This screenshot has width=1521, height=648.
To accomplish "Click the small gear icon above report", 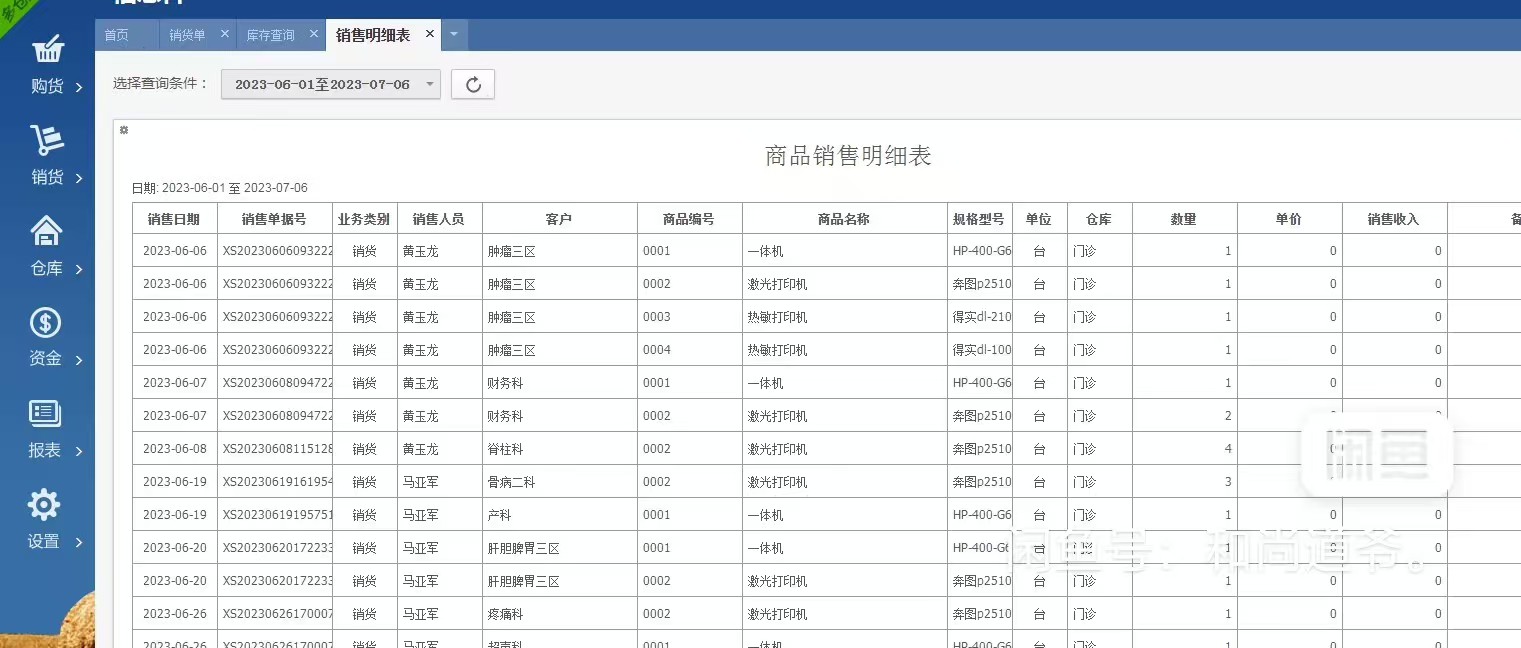I will pyautogui.click(x=124, y=130).
